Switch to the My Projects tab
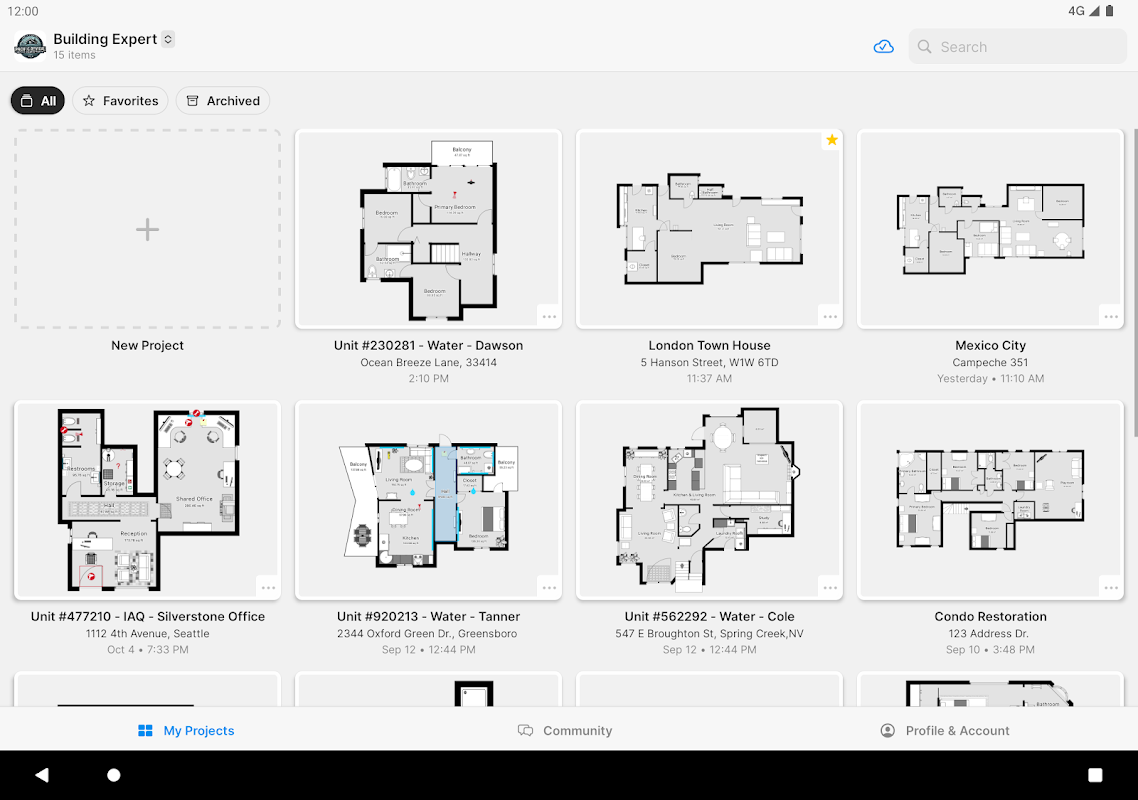1138x800 pixels. (x=187, y=730)
